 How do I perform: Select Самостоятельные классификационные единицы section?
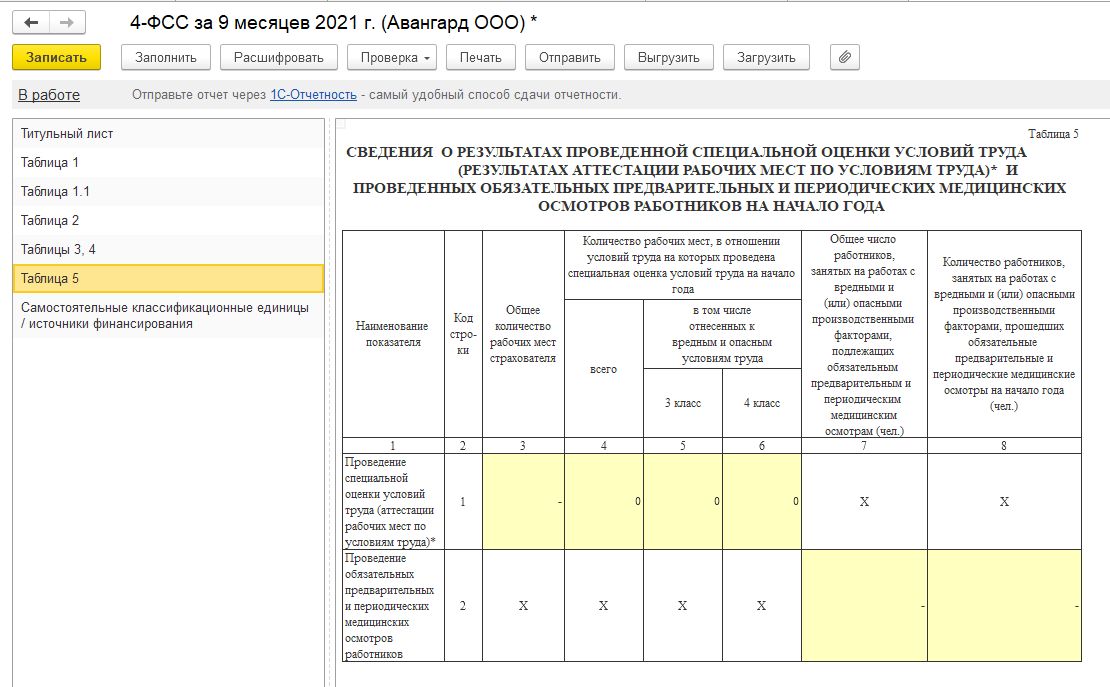coord(165,315)
